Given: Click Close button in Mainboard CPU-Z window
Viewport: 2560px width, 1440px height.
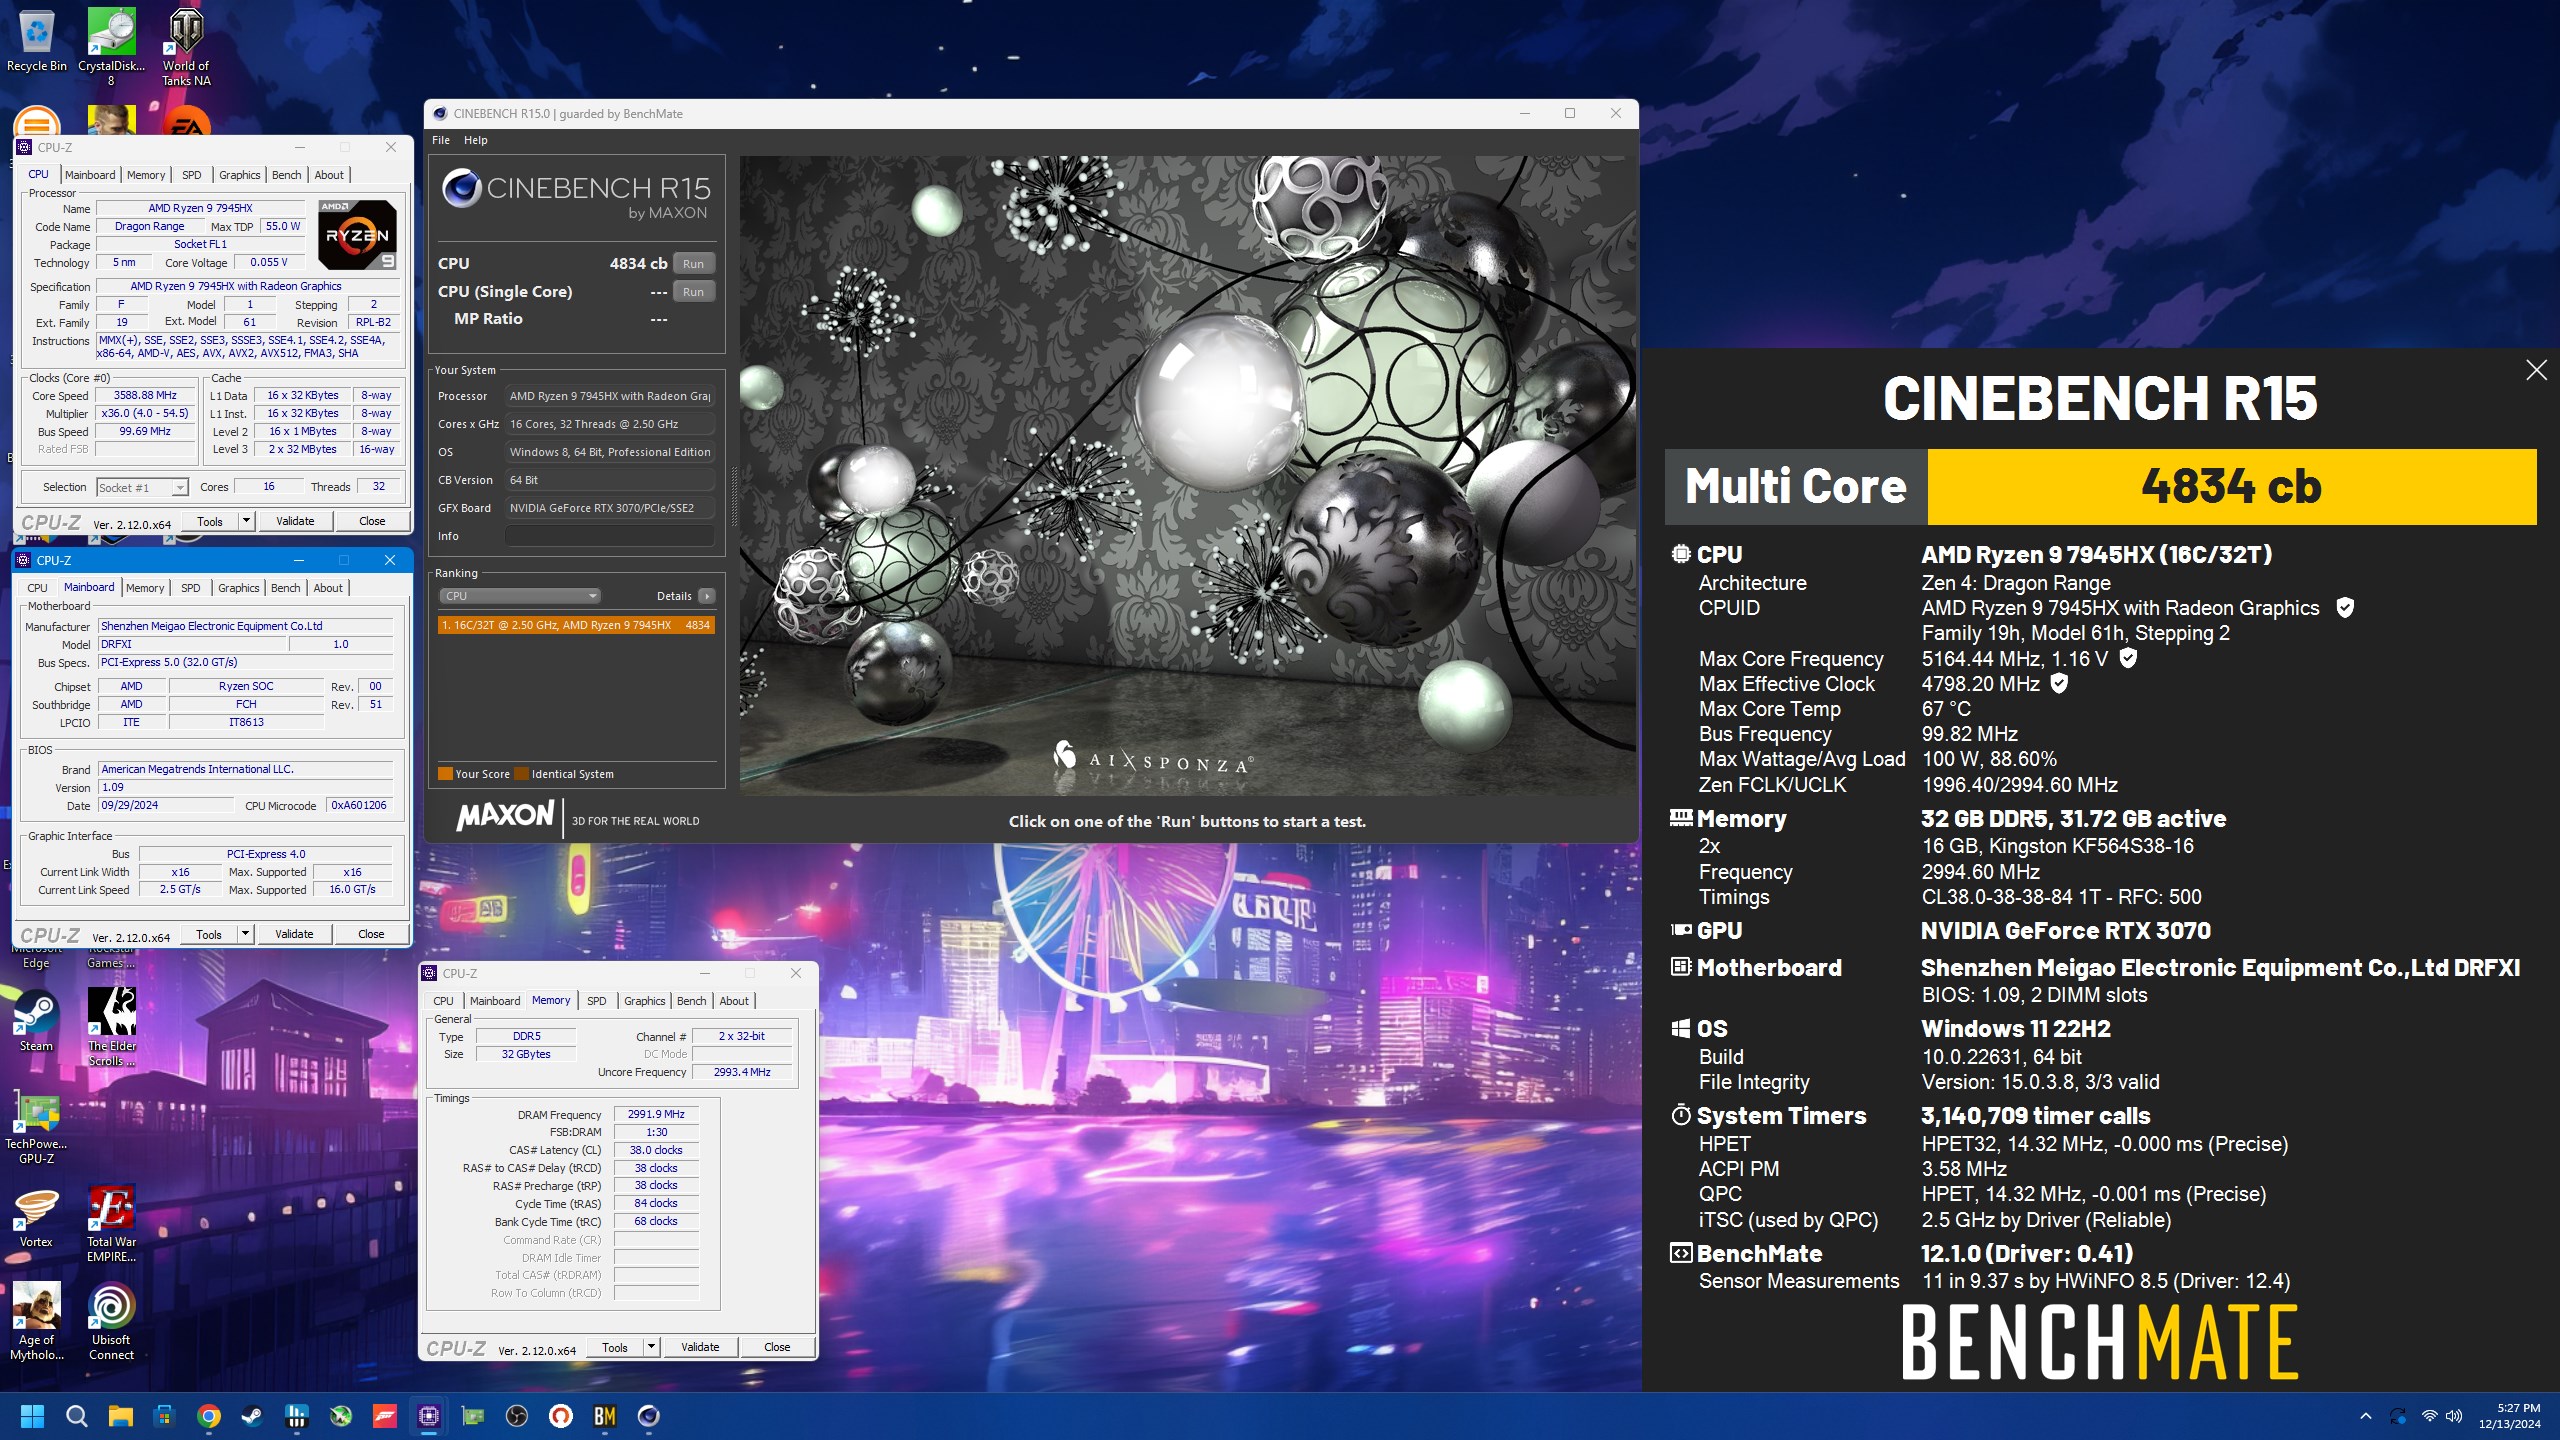Looking at the screenshot, I should [371, 934].
